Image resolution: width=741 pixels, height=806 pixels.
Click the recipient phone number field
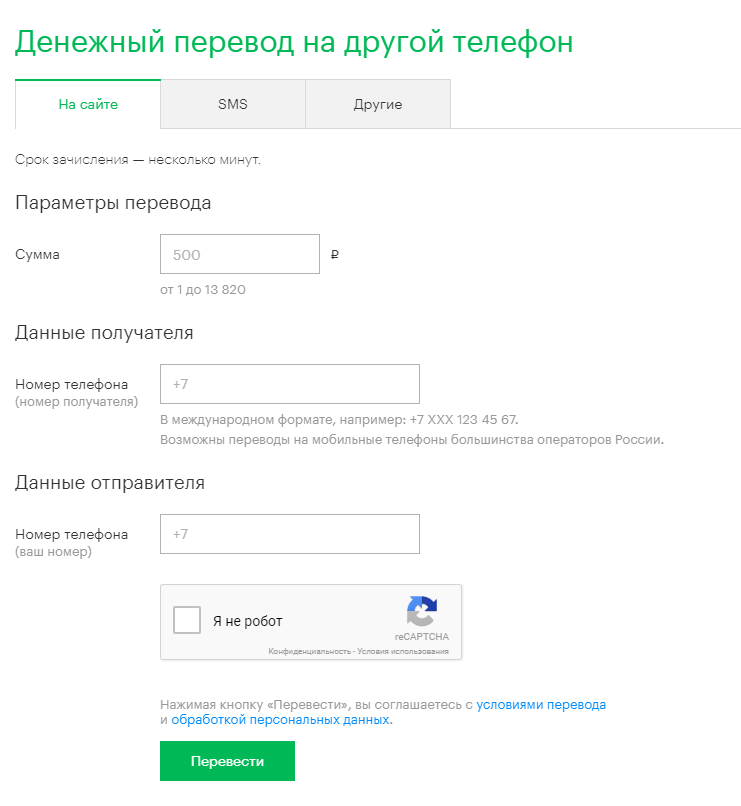(x=290, y=384)
